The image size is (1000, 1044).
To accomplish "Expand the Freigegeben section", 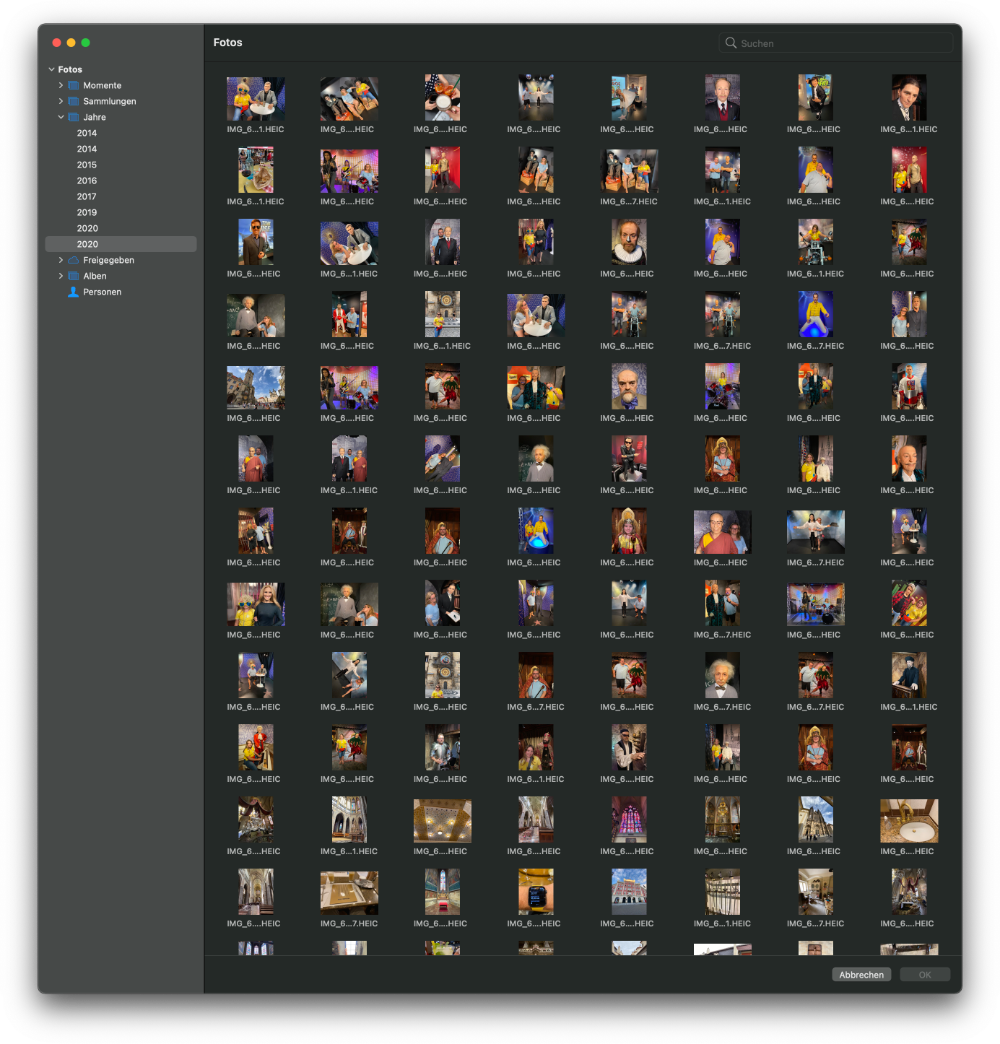I will (x=60, y=261).
